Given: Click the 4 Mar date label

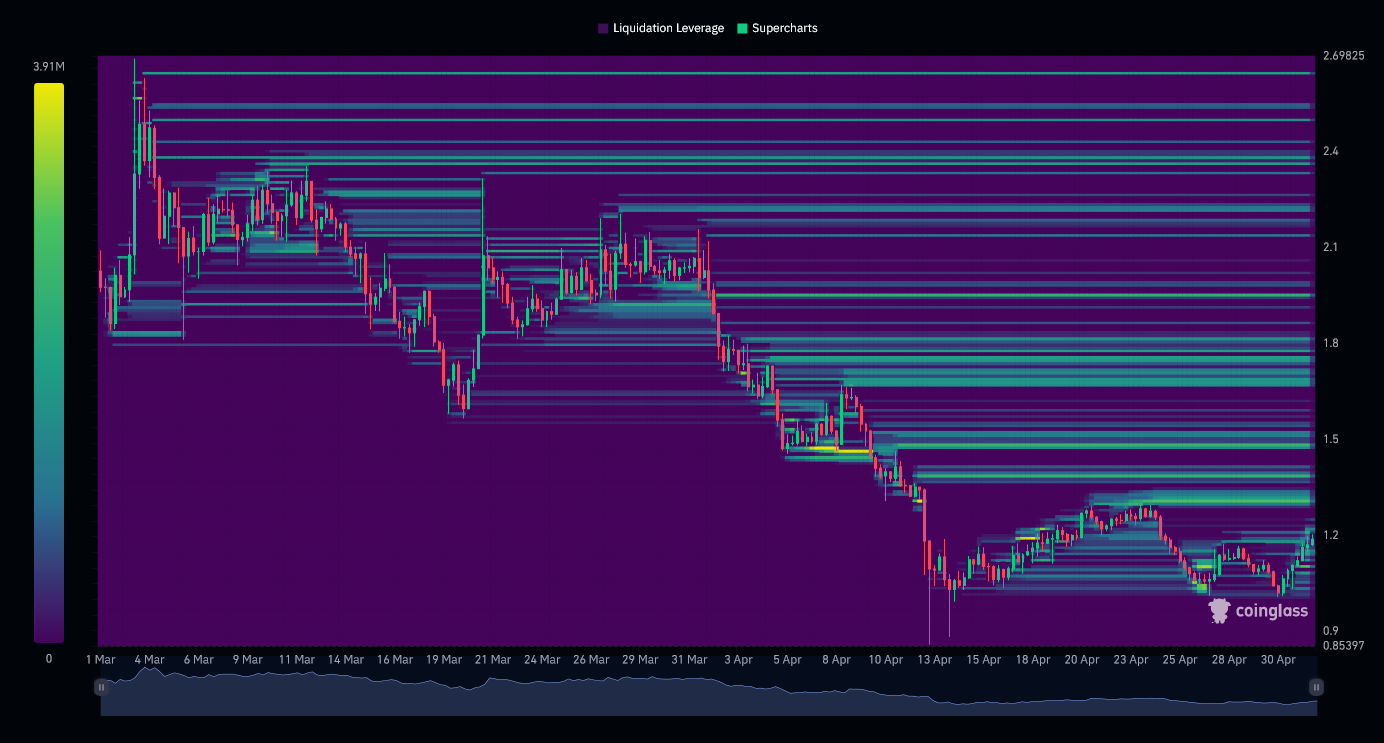Looking at the screenshot, I should tap(149, 660).
